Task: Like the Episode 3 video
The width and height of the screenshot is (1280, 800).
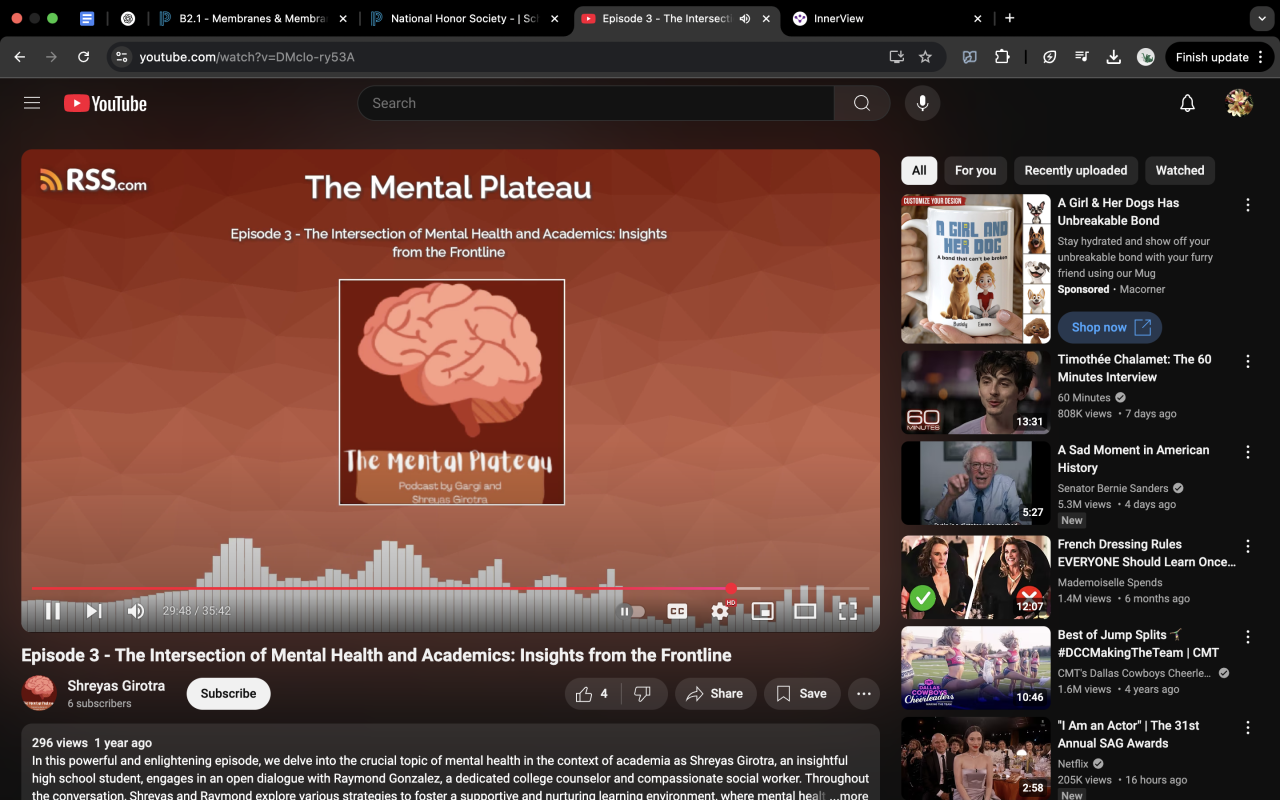Action: (x=592, y=693)
